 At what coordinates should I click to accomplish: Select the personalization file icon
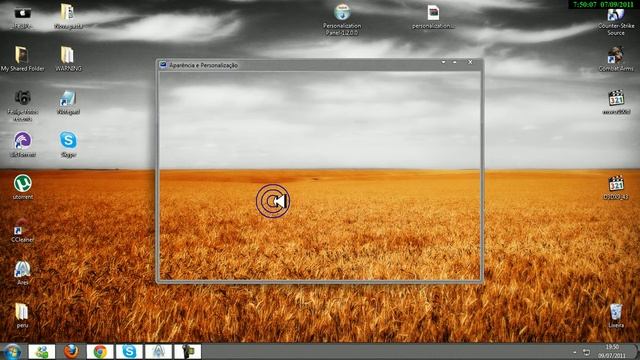[433, 13]
